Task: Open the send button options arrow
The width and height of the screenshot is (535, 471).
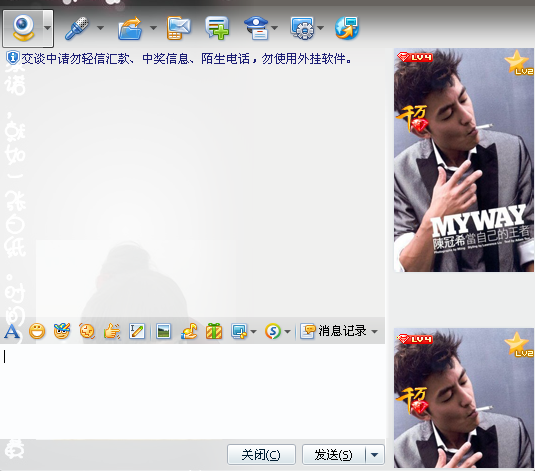Action: click(x=375, y=455)
